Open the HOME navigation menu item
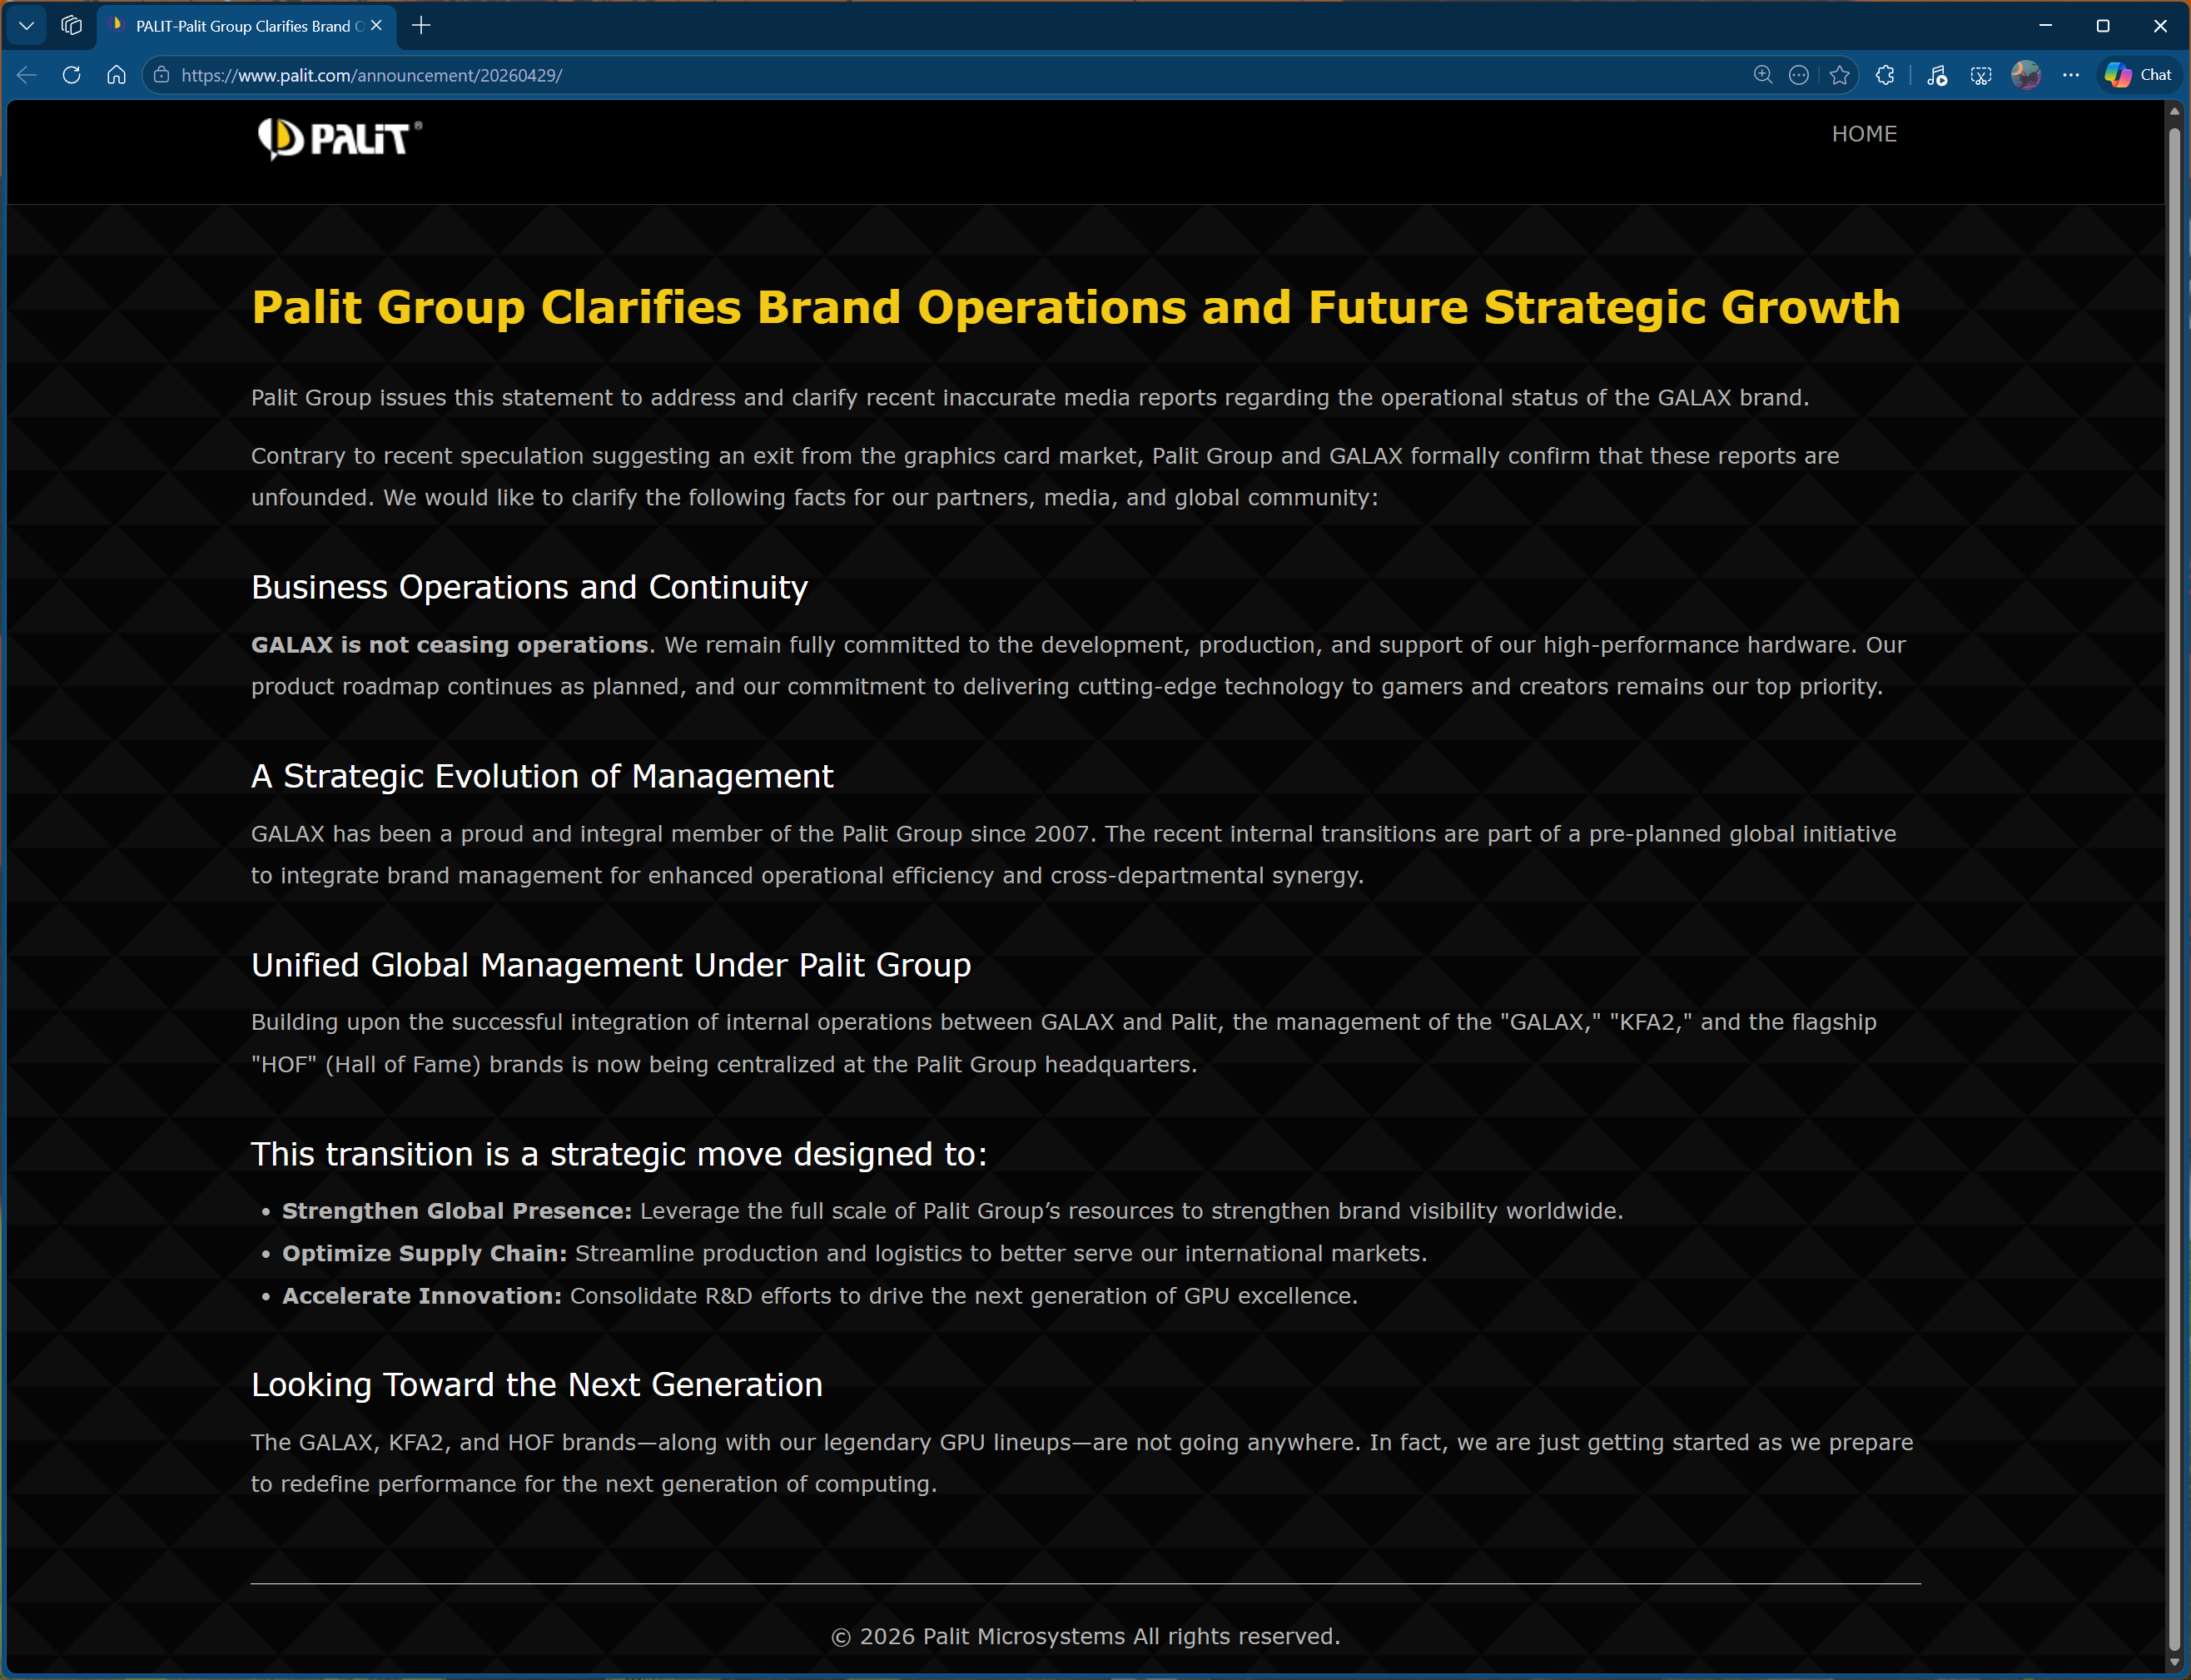The image size is (2191, 1680). [1864, 133]
